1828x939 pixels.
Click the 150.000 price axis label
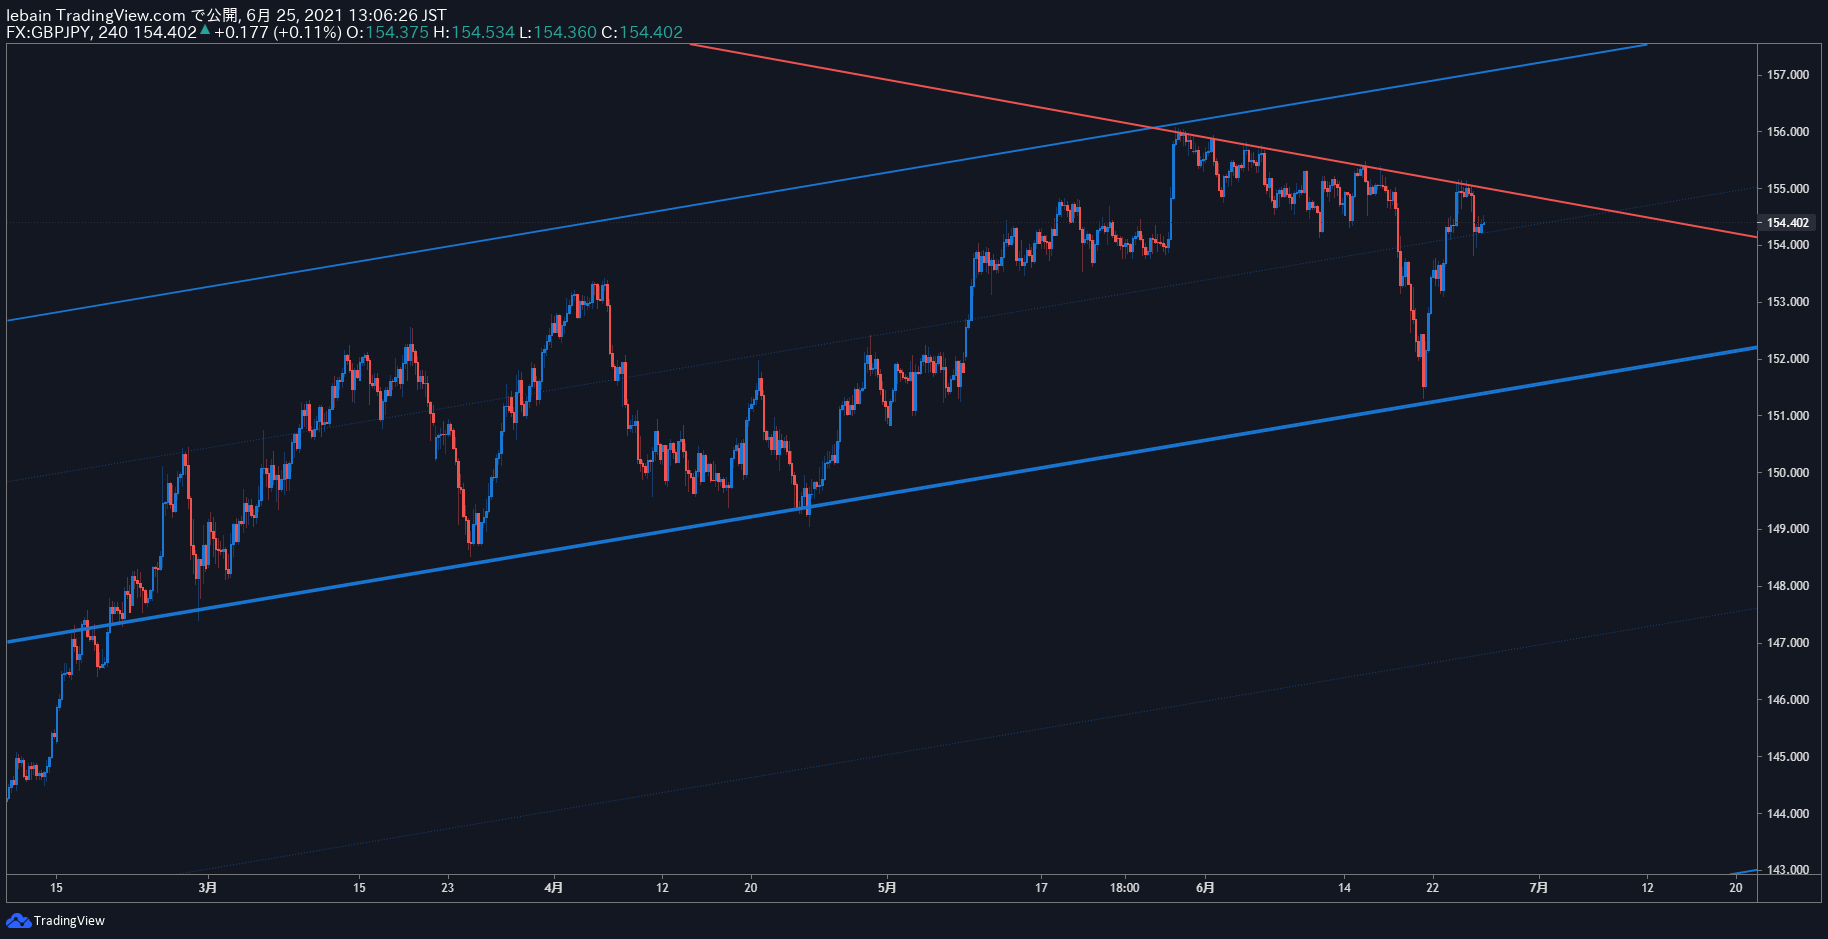(1787, 473)
